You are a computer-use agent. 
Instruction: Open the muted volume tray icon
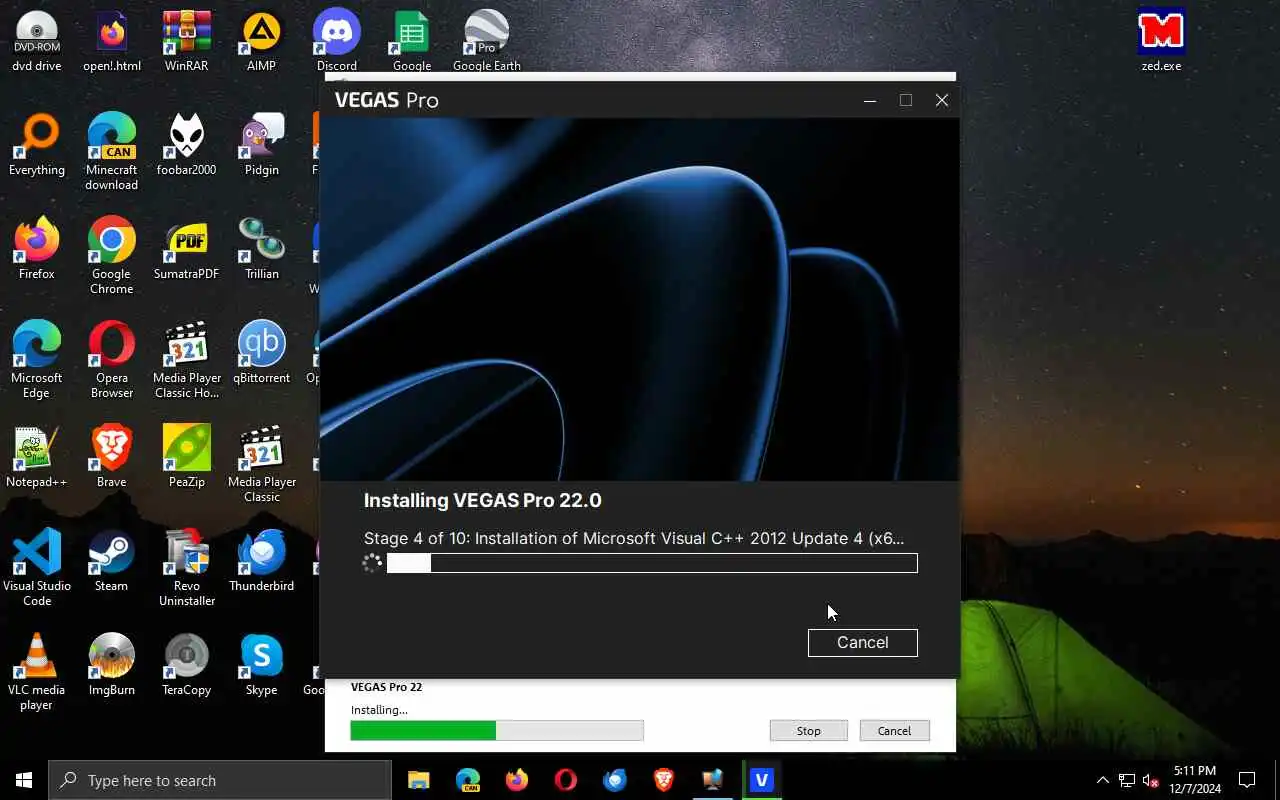[1151, 780]
